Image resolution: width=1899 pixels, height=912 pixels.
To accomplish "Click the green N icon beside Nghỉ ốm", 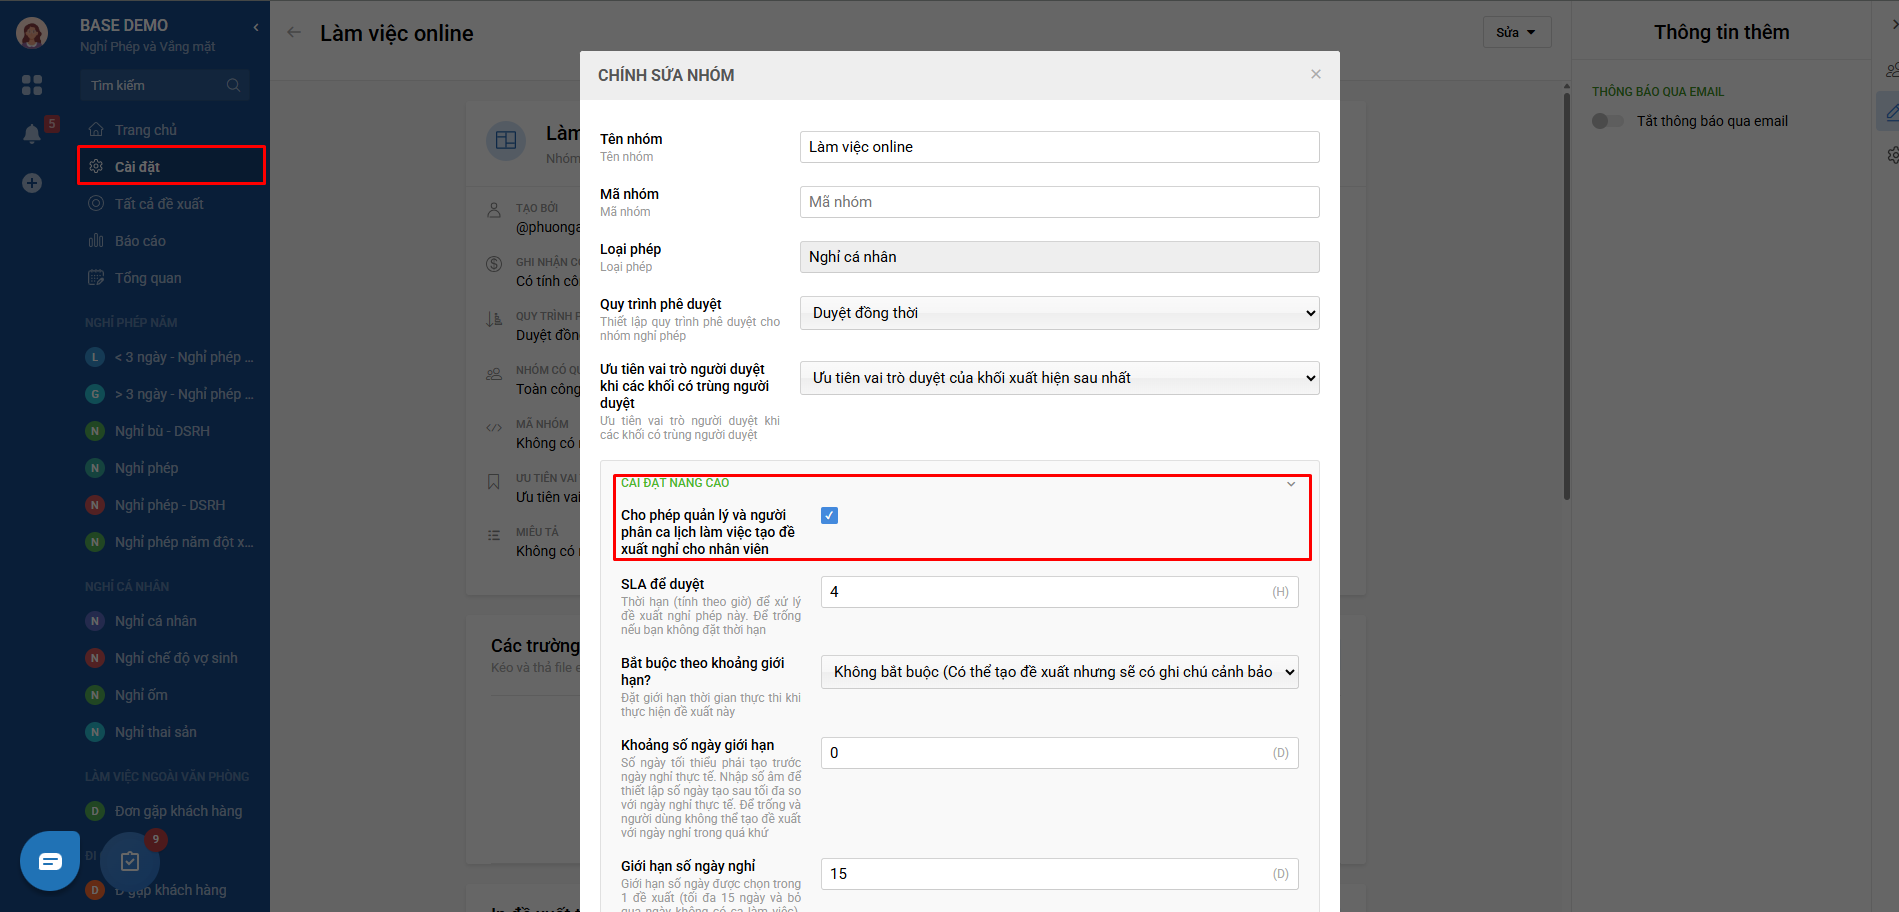I will [x=95, y=695].
